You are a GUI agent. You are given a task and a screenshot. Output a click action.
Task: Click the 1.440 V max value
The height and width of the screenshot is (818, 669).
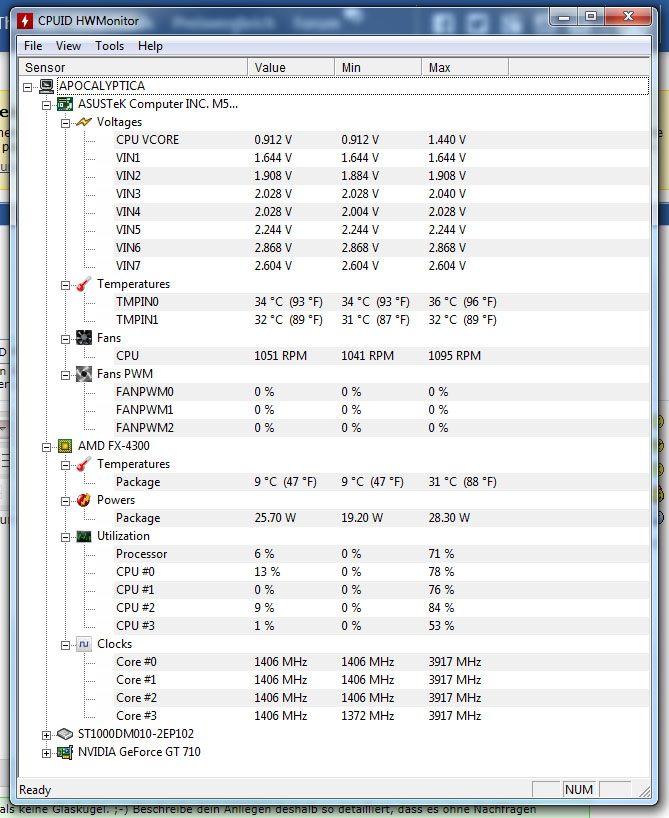pos(447,140)
